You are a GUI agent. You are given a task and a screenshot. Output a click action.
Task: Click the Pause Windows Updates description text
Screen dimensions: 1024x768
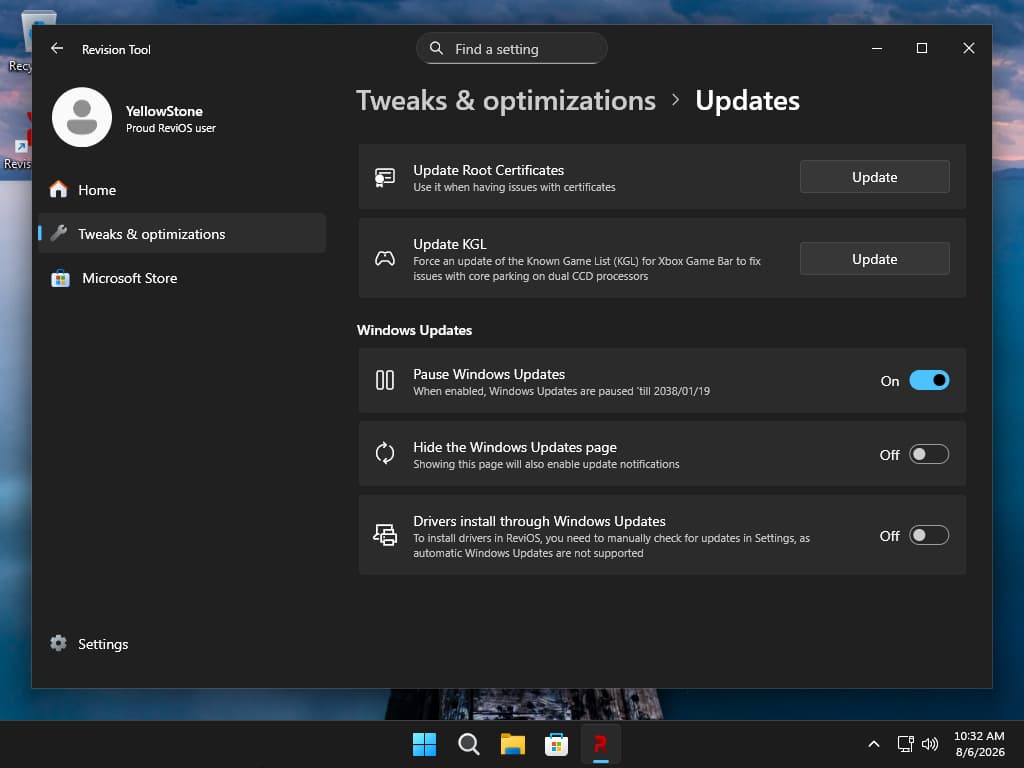[561, 391]
